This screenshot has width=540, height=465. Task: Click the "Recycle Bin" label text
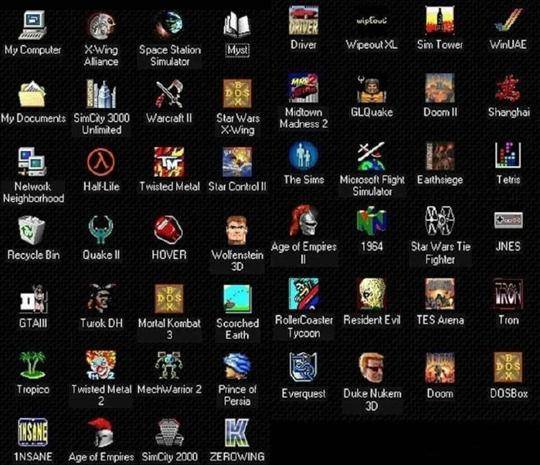click(x=33, y=255)
